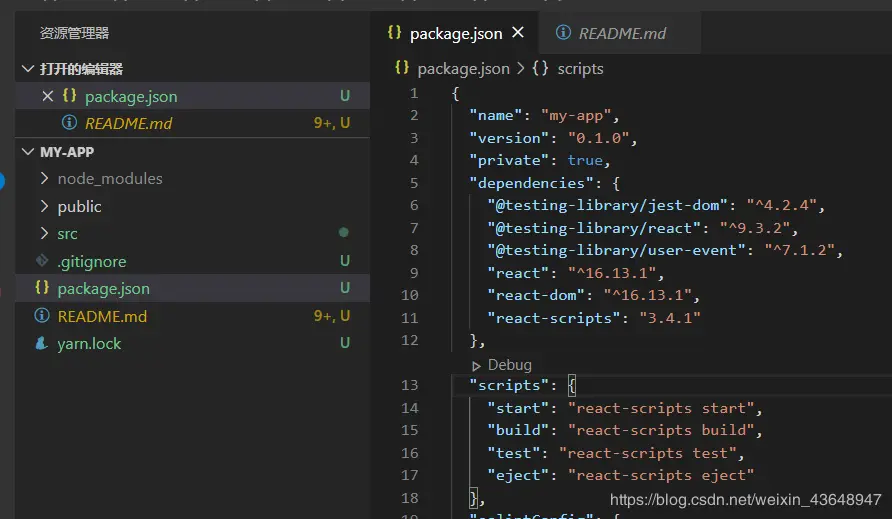The width and height of the screenshot is (892, 519).
Task: Collapse the MY-APP folder section
Action: click(x=27, y=152)
